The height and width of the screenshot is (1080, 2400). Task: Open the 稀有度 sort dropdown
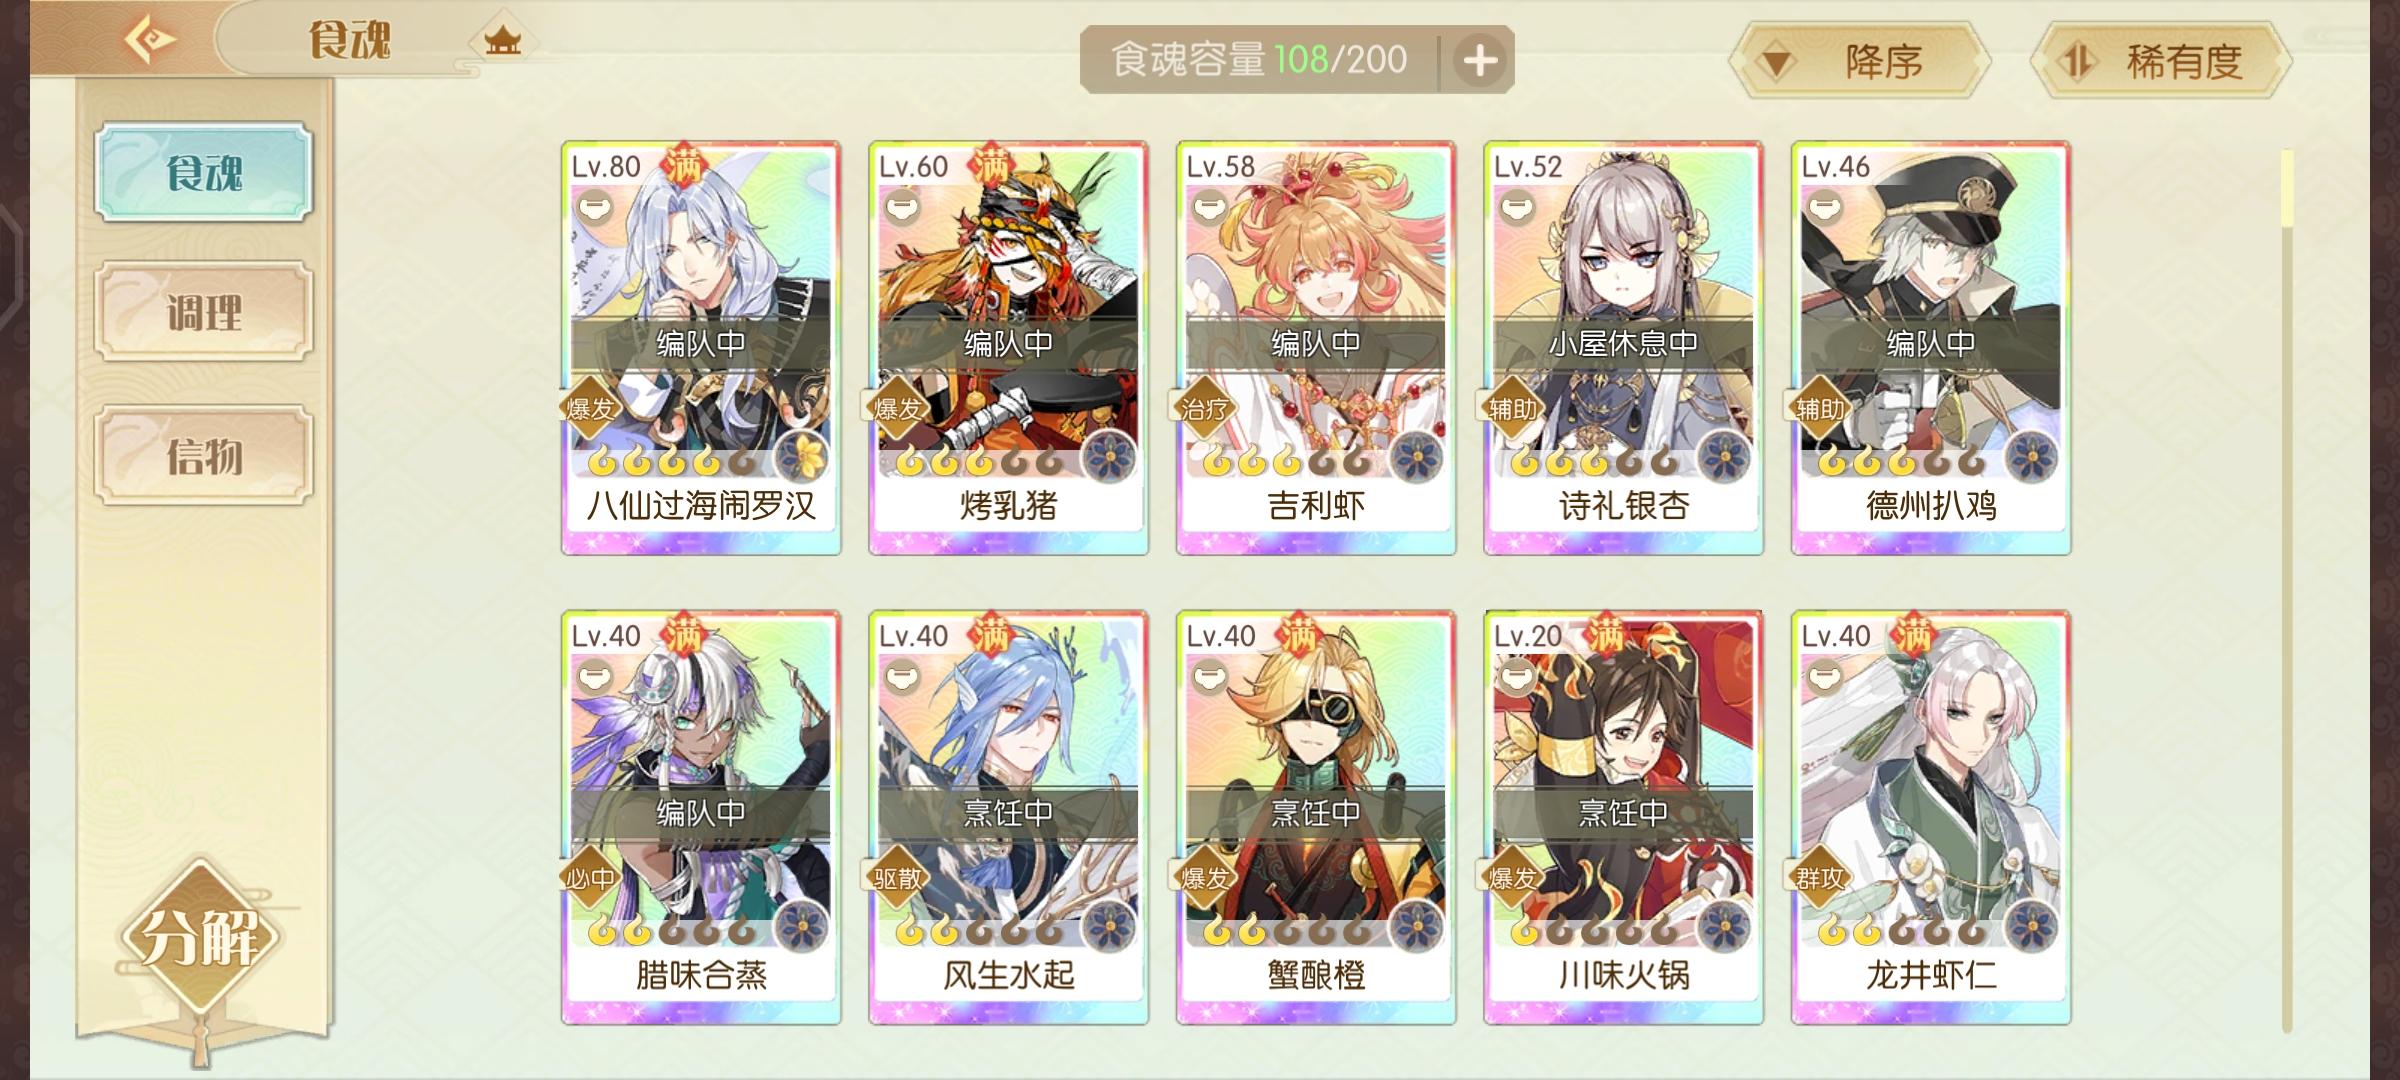(x=2161, y=62)
